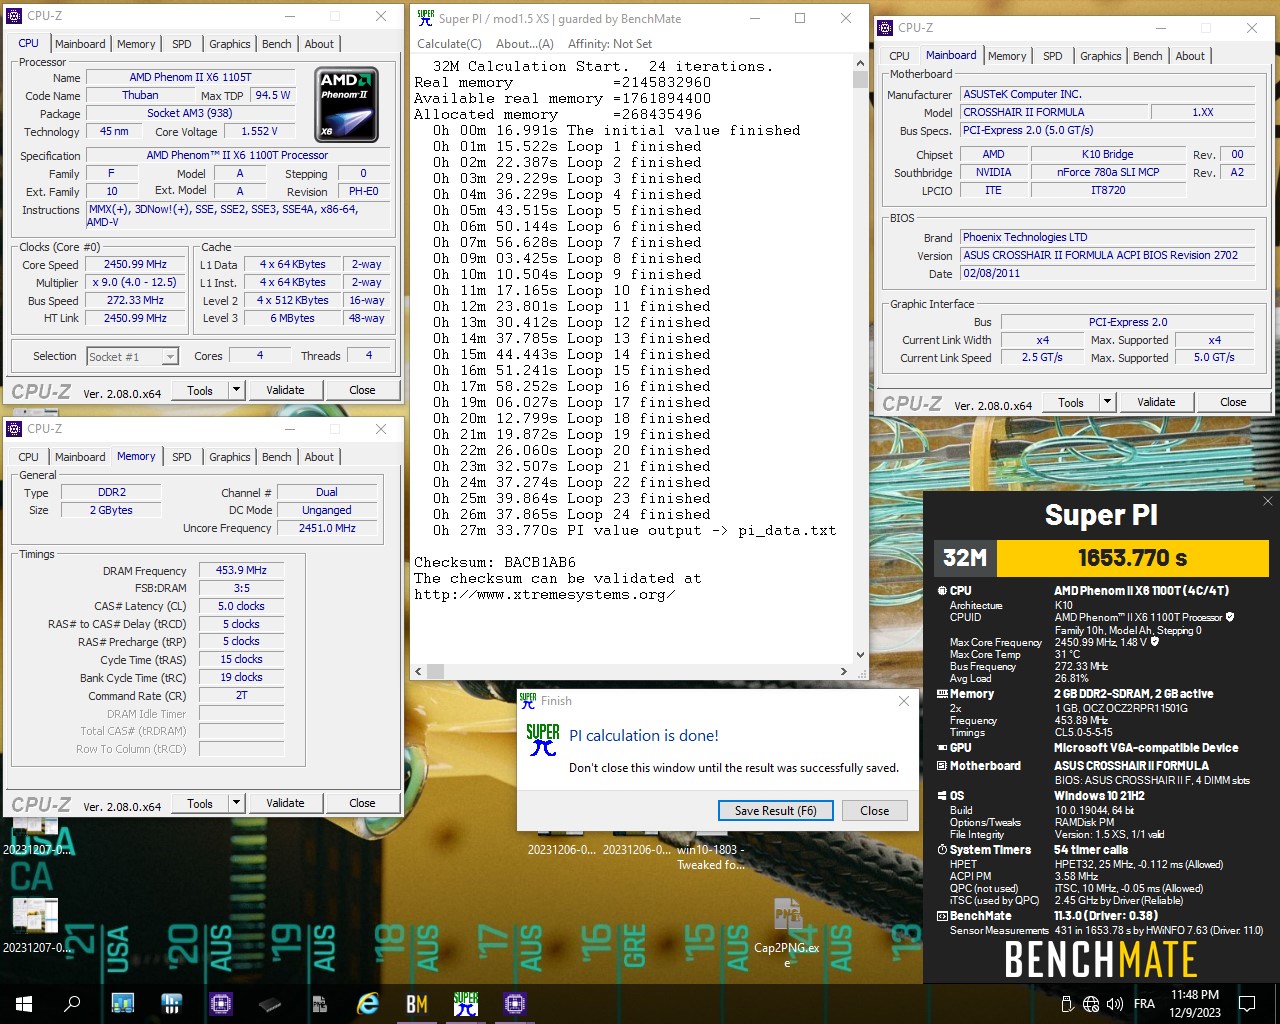Click the OS Windows icon in BenchMate panel
This screenshot has height=1024, width=1280.
(942, 796)
